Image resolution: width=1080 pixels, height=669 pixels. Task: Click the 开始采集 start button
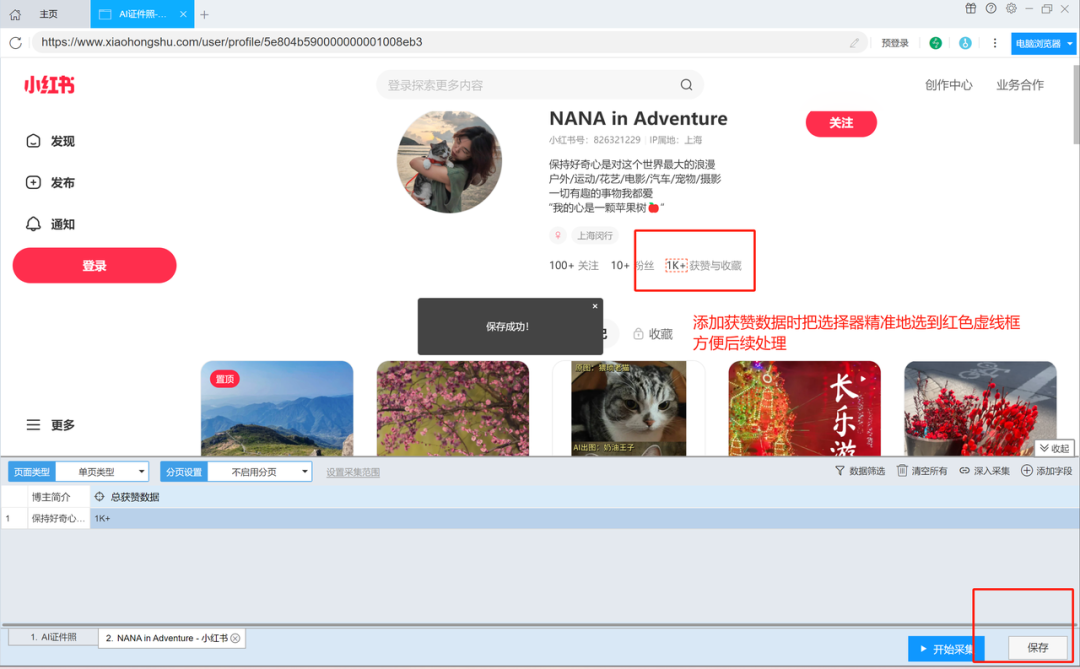coord(946,649)
